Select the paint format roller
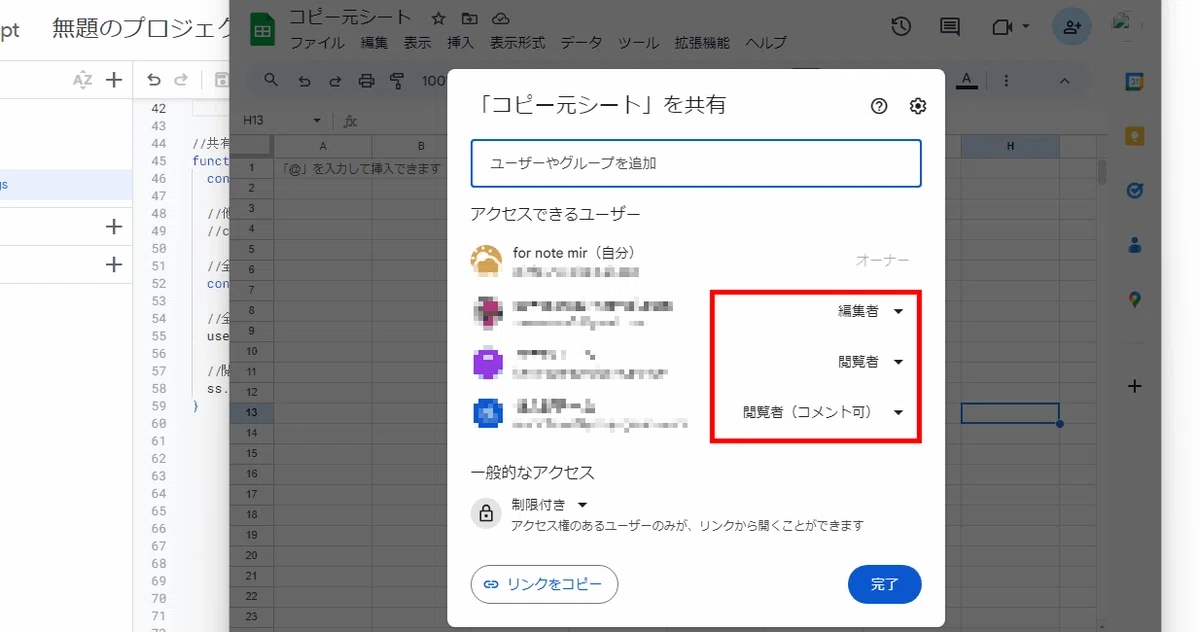The width and height of the screenshot is (1200, 632). [396, 80]
